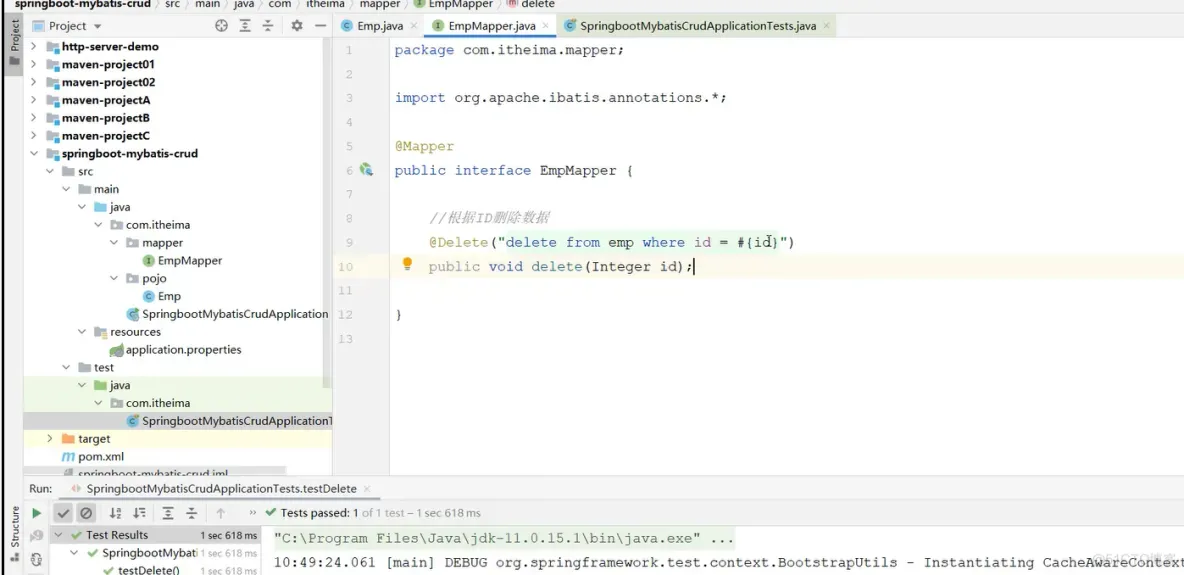Sort test results alphabetically

116,513
